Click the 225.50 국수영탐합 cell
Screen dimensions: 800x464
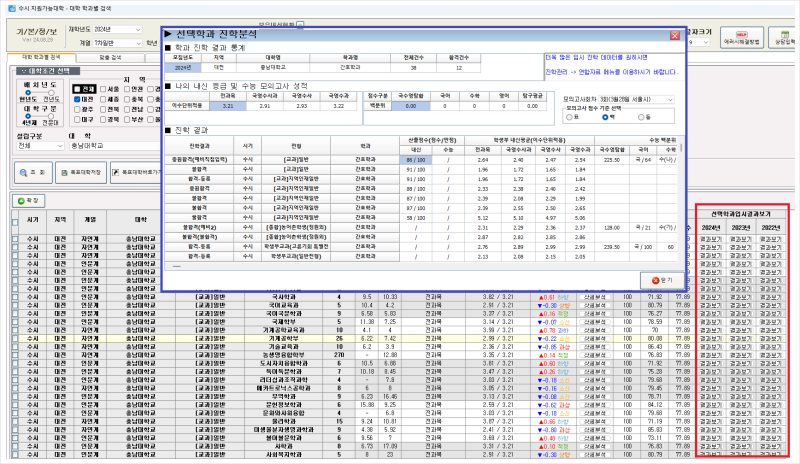pyautogui.click(x=612, y=160)
